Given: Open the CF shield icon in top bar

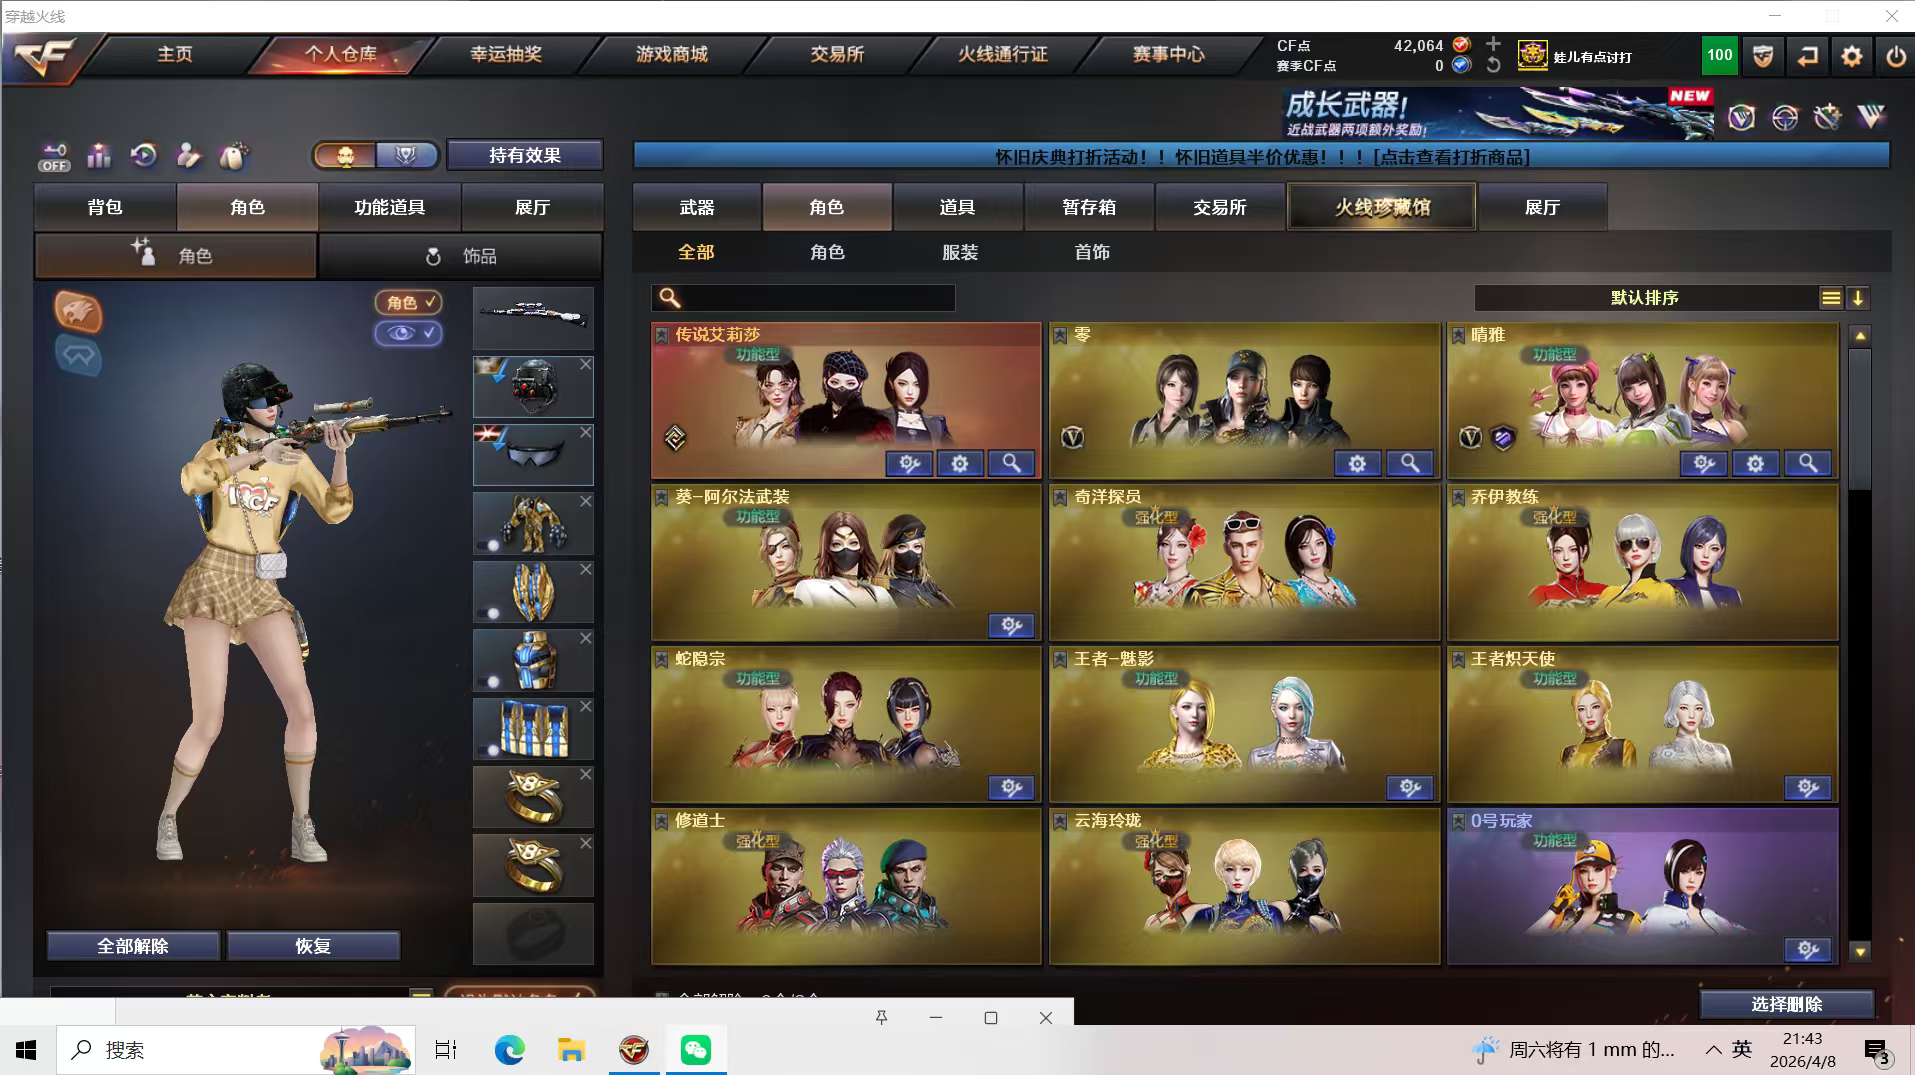Looking at the screenshot, I should coord(1762,56).
